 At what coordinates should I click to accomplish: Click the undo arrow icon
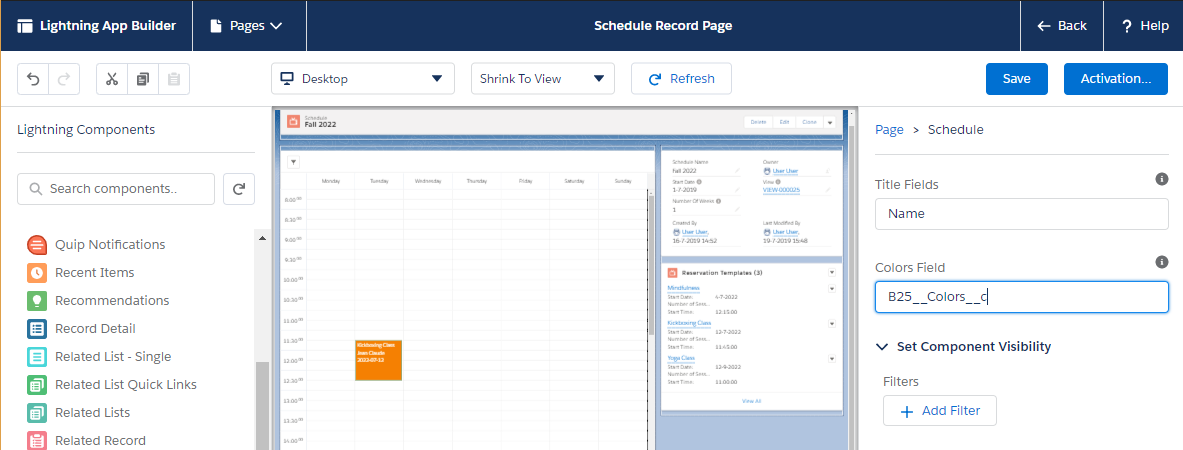[33, 79]
